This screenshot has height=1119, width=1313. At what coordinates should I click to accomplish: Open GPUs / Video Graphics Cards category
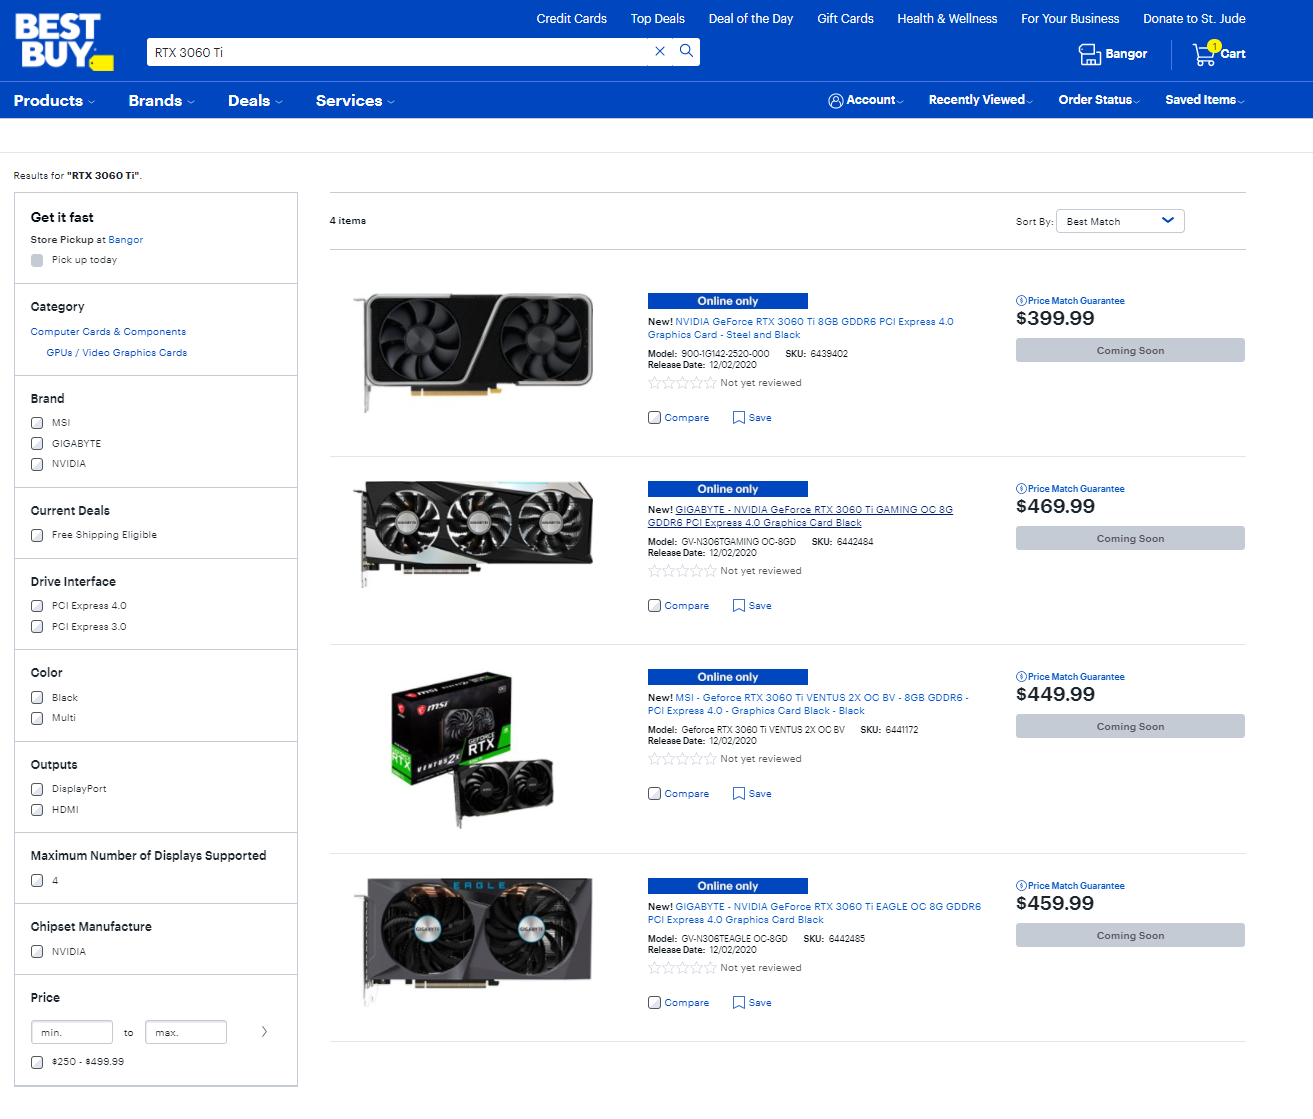(x=117, y=353)
